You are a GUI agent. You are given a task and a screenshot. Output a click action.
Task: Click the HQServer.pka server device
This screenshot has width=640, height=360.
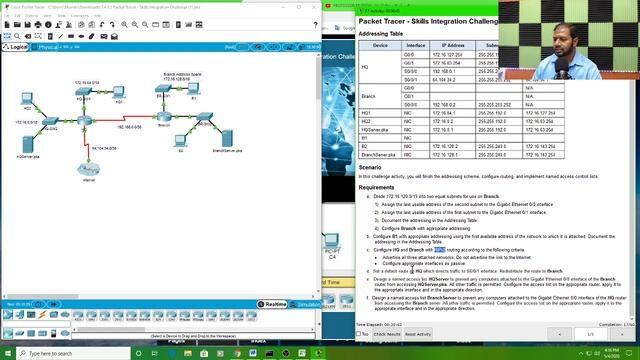(x=27, y=144)
